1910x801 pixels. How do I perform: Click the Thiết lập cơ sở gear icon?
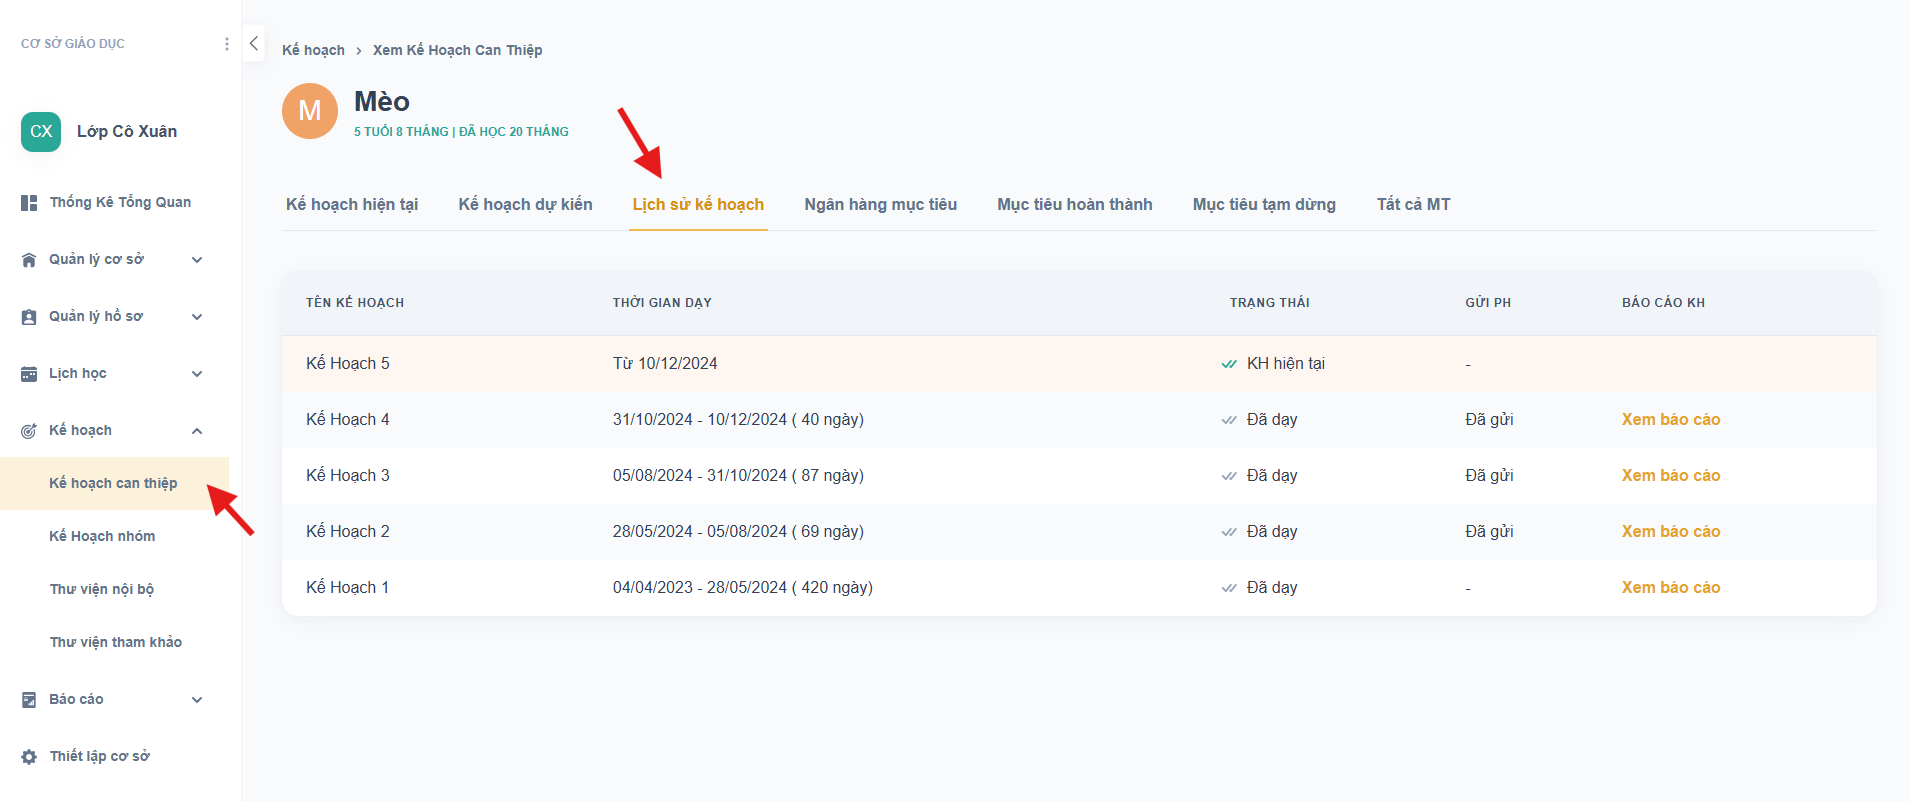coord(29,757)
